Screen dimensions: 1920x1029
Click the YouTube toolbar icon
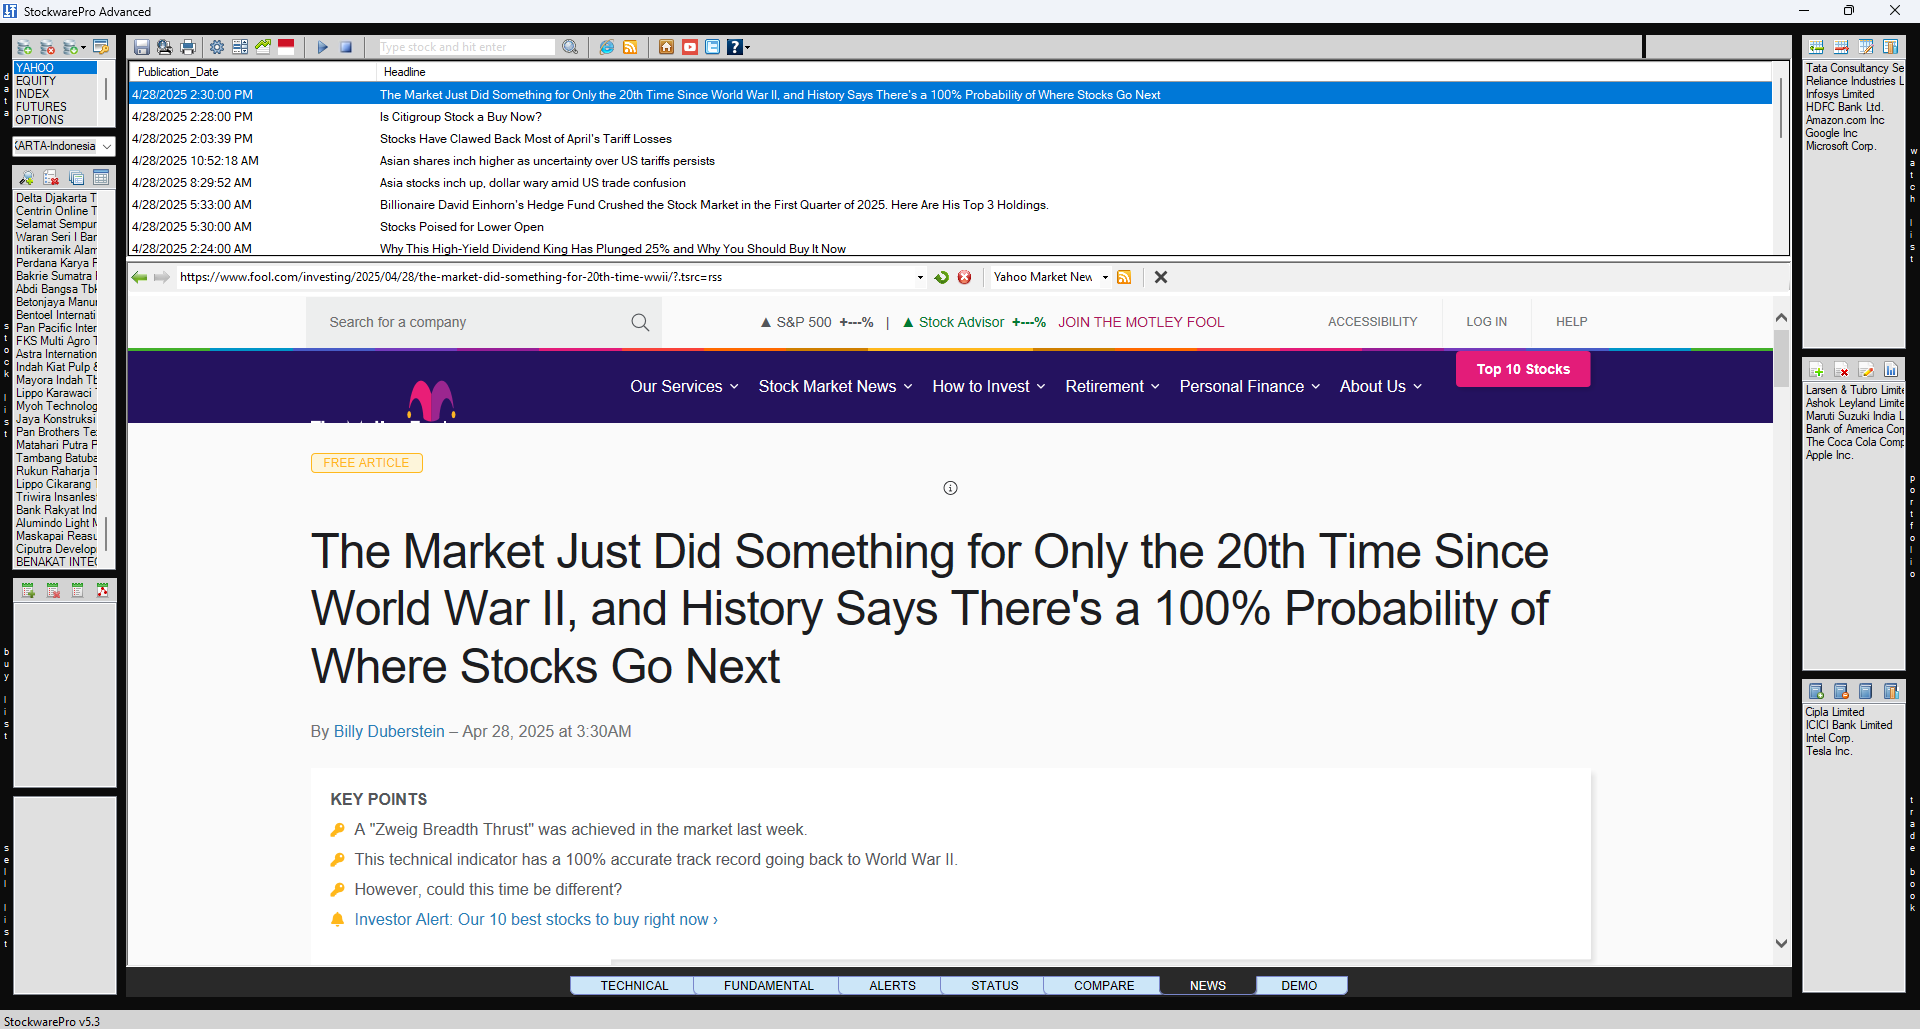coord(690,47)
